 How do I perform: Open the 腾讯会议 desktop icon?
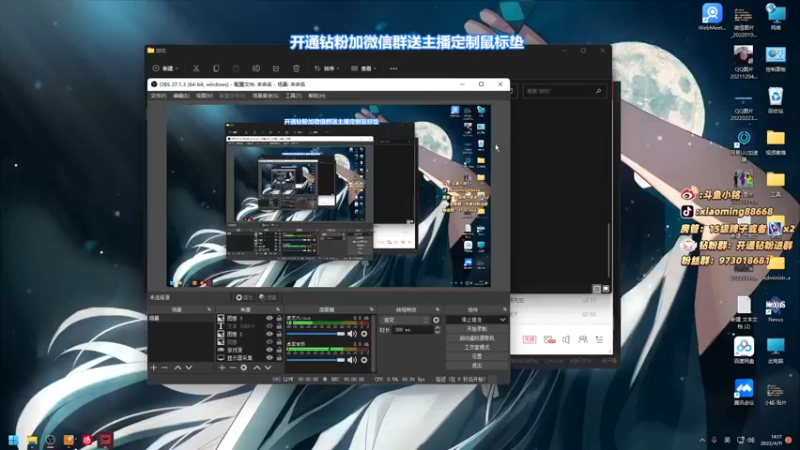(744, 392)
